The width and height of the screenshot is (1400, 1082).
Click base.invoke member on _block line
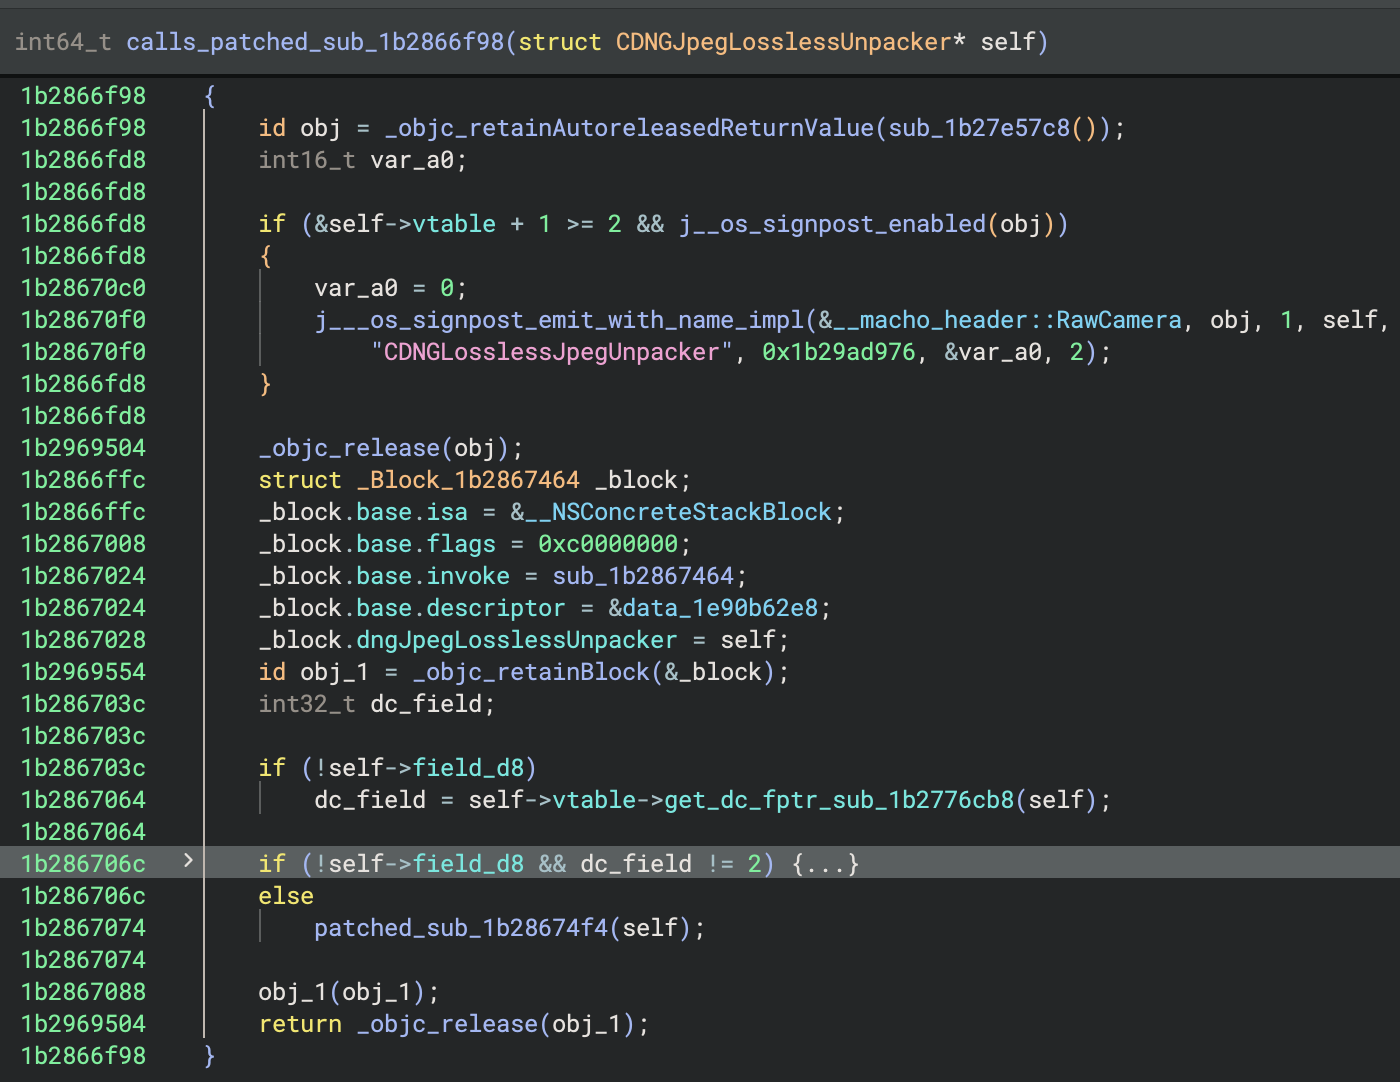pos(433,576)
